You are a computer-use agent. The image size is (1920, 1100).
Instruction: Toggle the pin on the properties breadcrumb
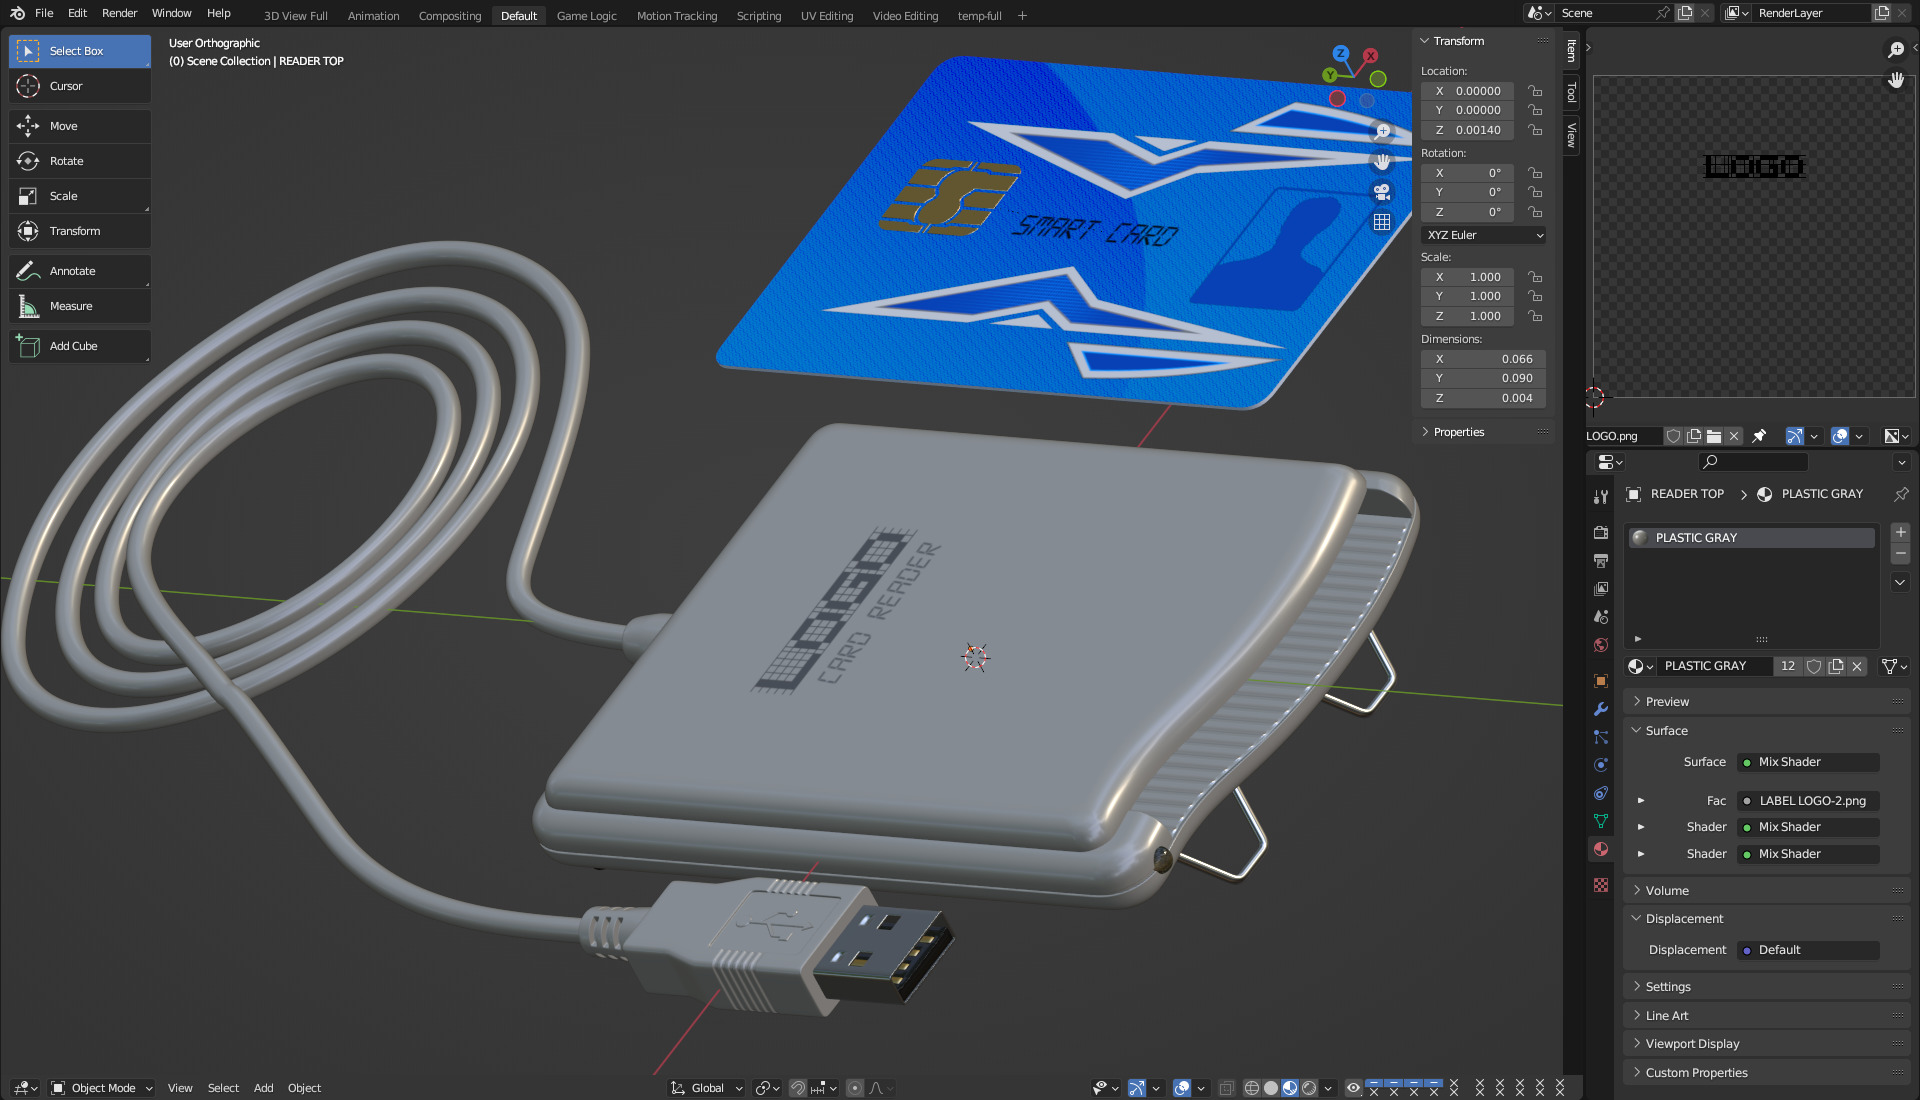pos(1901,494)
